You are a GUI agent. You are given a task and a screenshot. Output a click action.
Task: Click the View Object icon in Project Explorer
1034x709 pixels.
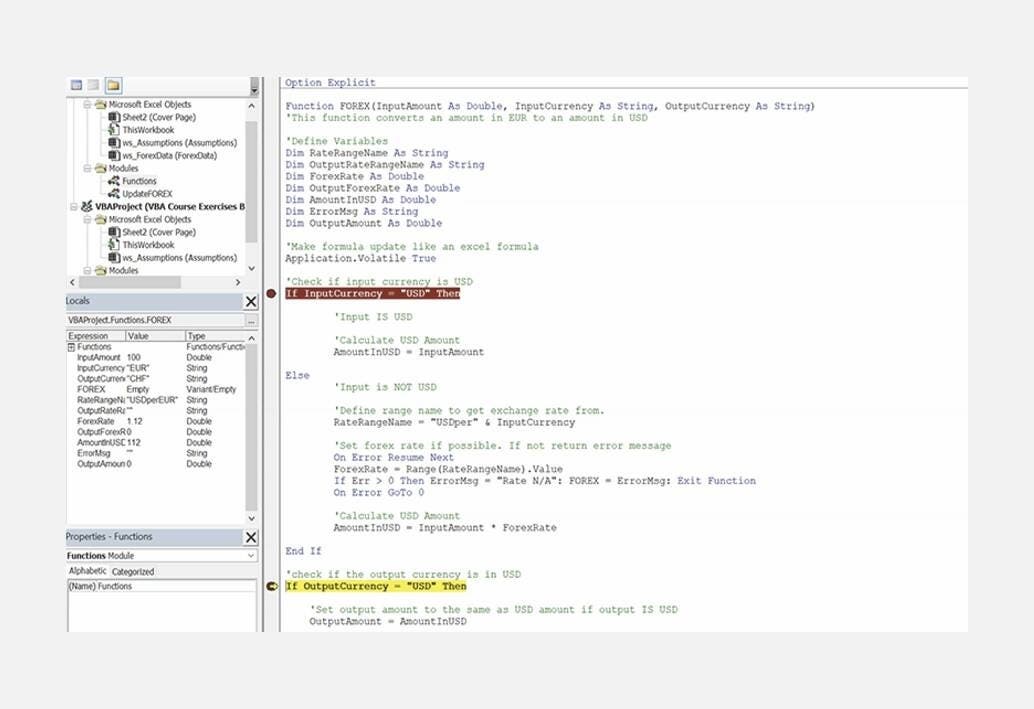click(93, 86)
